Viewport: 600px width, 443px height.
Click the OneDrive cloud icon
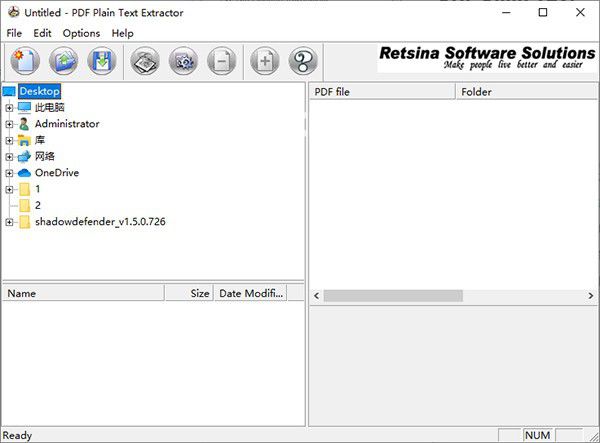pos(24,173)
